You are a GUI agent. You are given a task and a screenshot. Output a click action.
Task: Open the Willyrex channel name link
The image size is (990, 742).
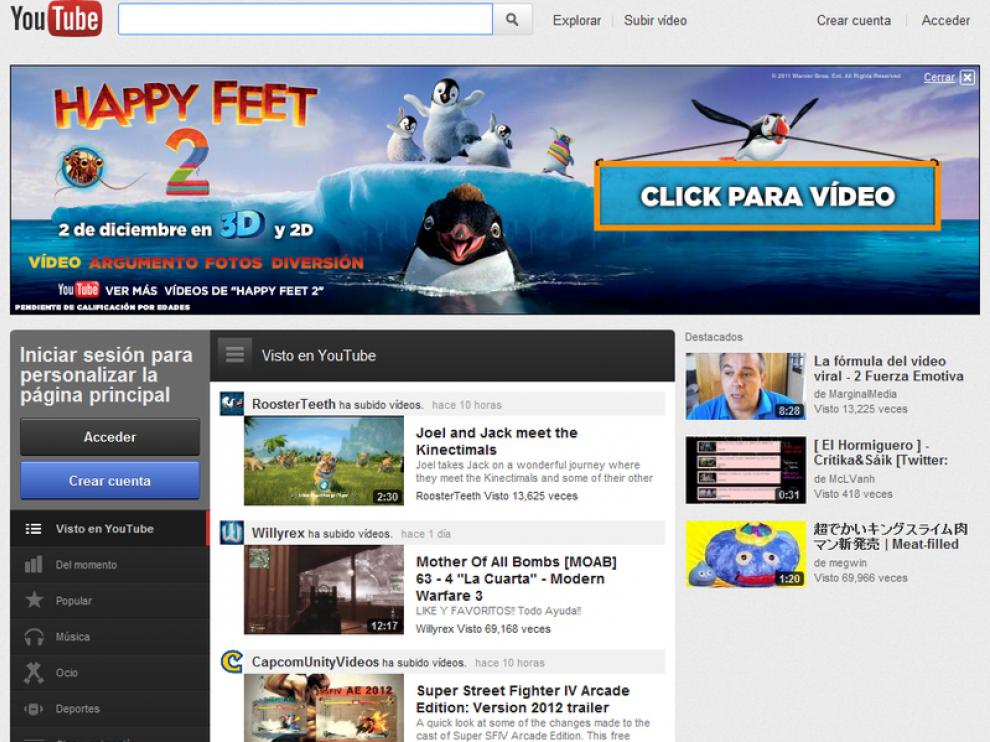tap(278, 533)
